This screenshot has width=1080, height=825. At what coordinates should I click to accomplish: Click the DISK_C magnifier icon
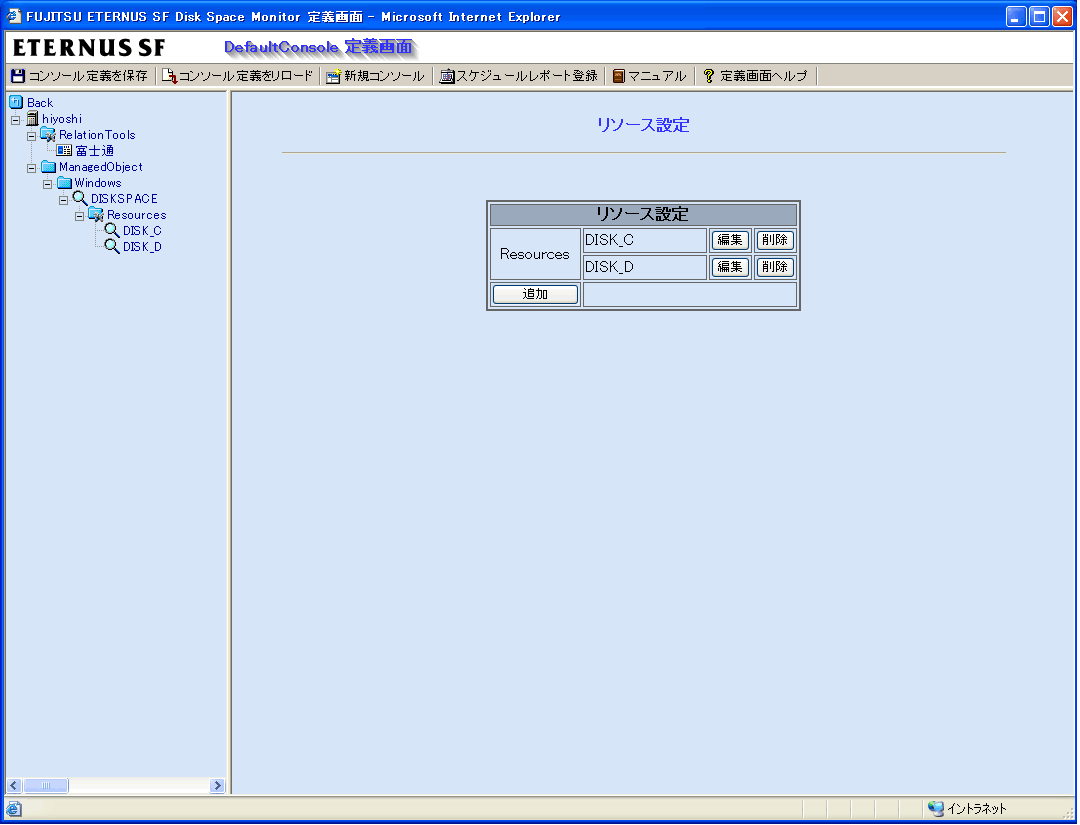[112, 231]
